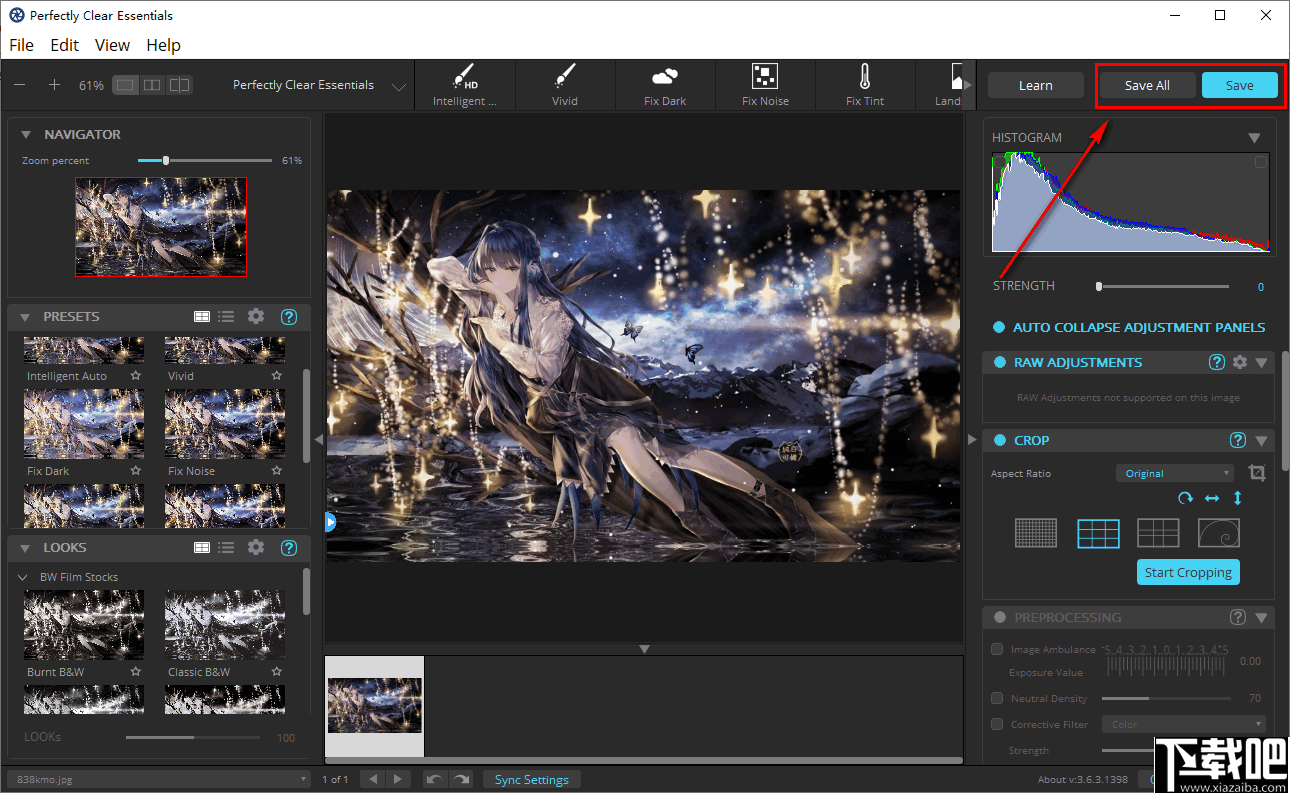
Task: Click the crop tool icon beside Aspect Ratio
Action: coord(1257,473)
